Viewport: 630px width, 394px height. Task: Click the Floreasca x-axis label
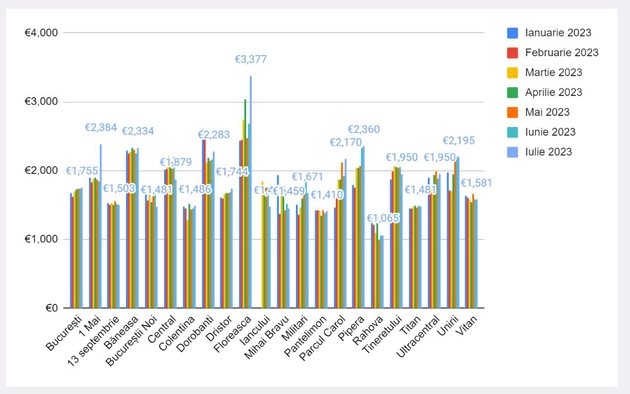pyautogui.click(x=232, y=334)
